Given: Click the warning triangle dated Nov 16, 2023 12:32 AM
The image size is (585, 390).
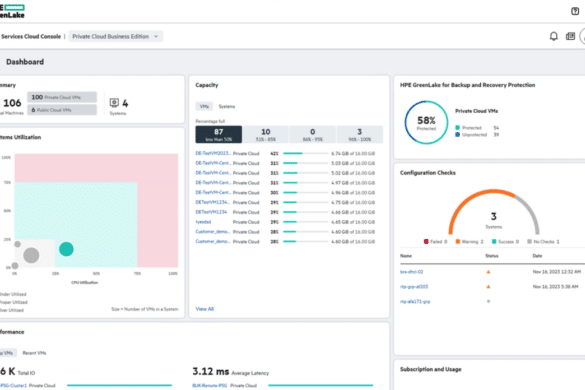Looking at the screenshot, I should click(x=488, y=272).
